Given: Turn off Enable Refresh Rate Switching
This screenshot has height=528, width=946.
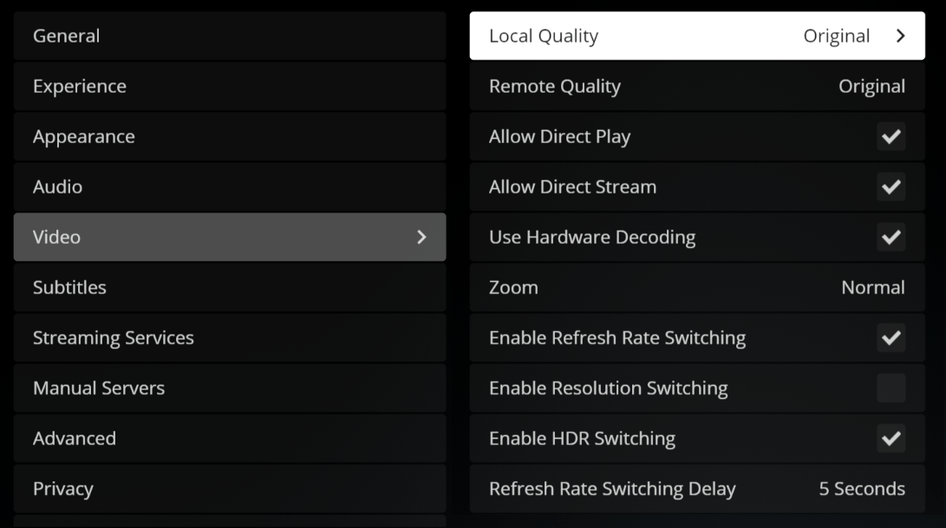Looking at the screenshot, I should 890,338.
